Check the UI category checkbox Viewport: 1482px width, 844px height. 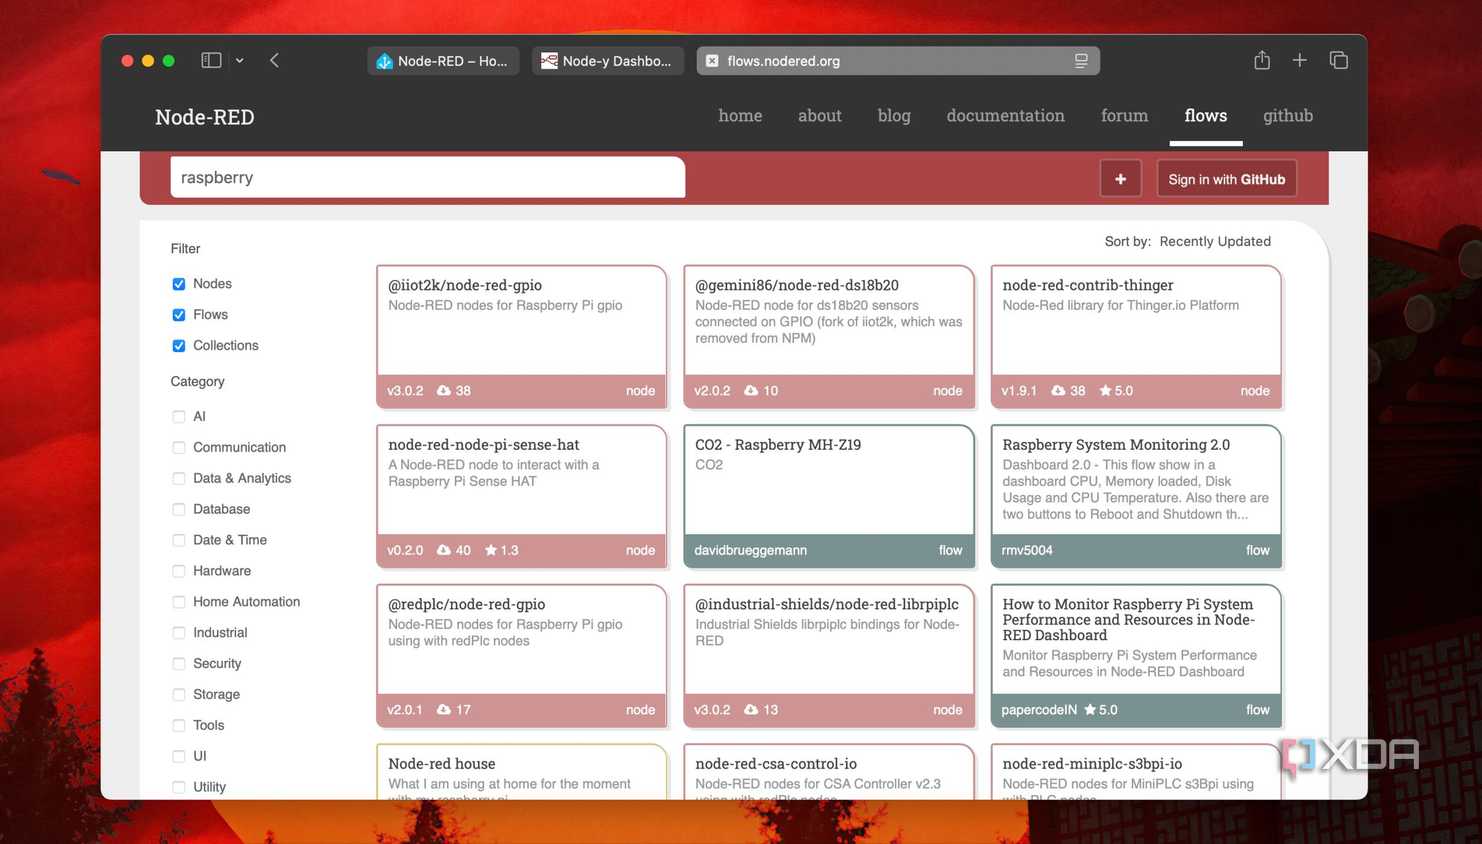(179, 757)
